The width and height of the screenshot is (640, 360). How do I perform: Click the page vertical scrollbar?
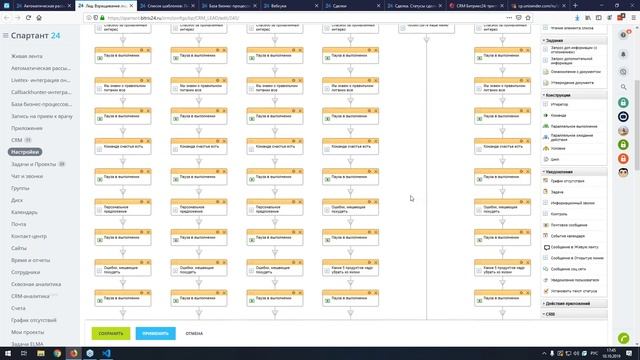click(638, 124)
